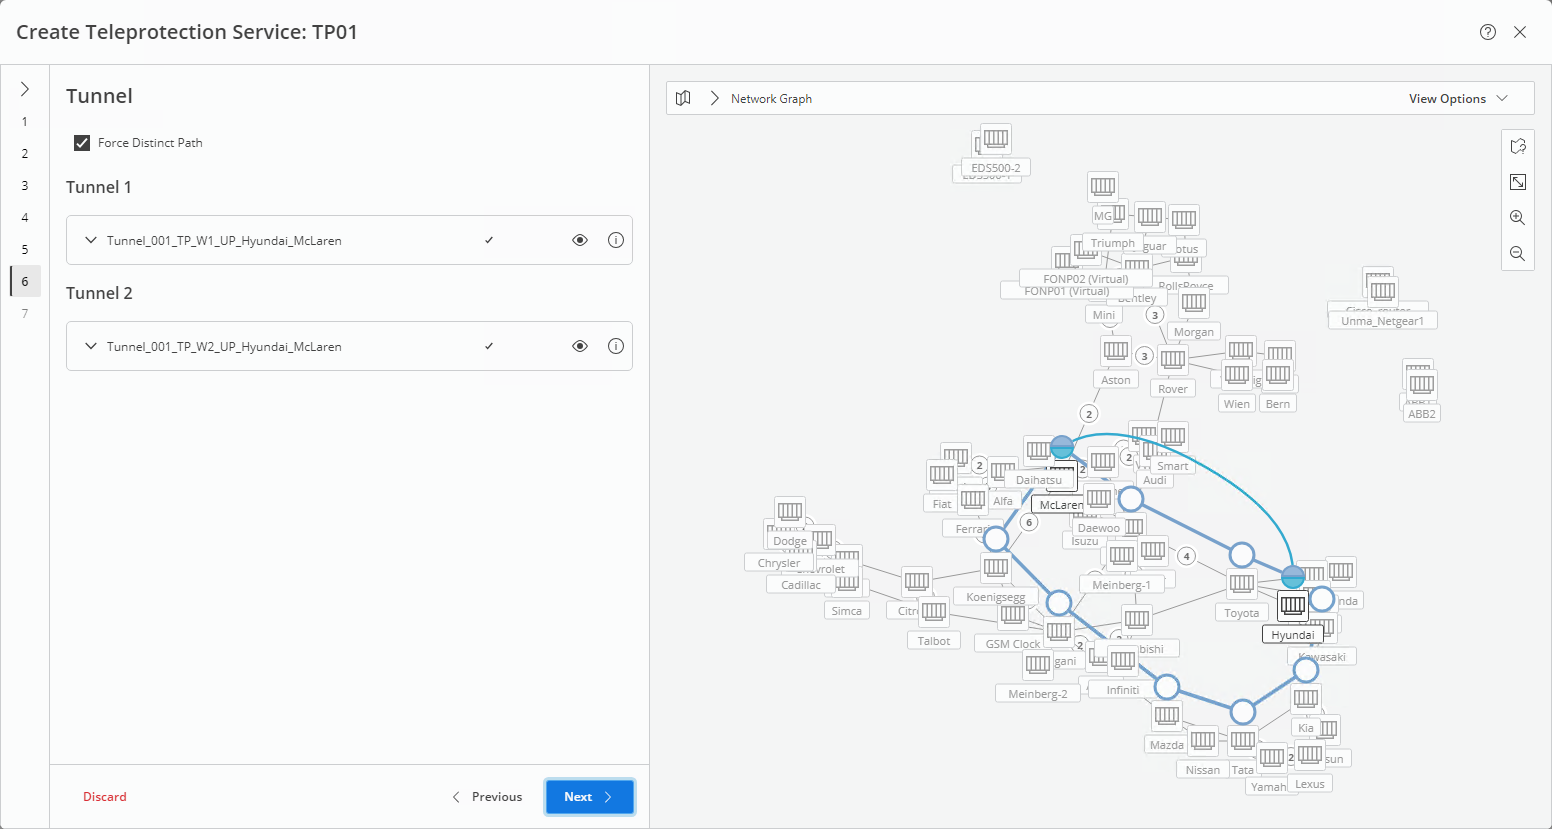
Task: Click the map icon in Network Graph bar
Action: click(x=683, y=98)
